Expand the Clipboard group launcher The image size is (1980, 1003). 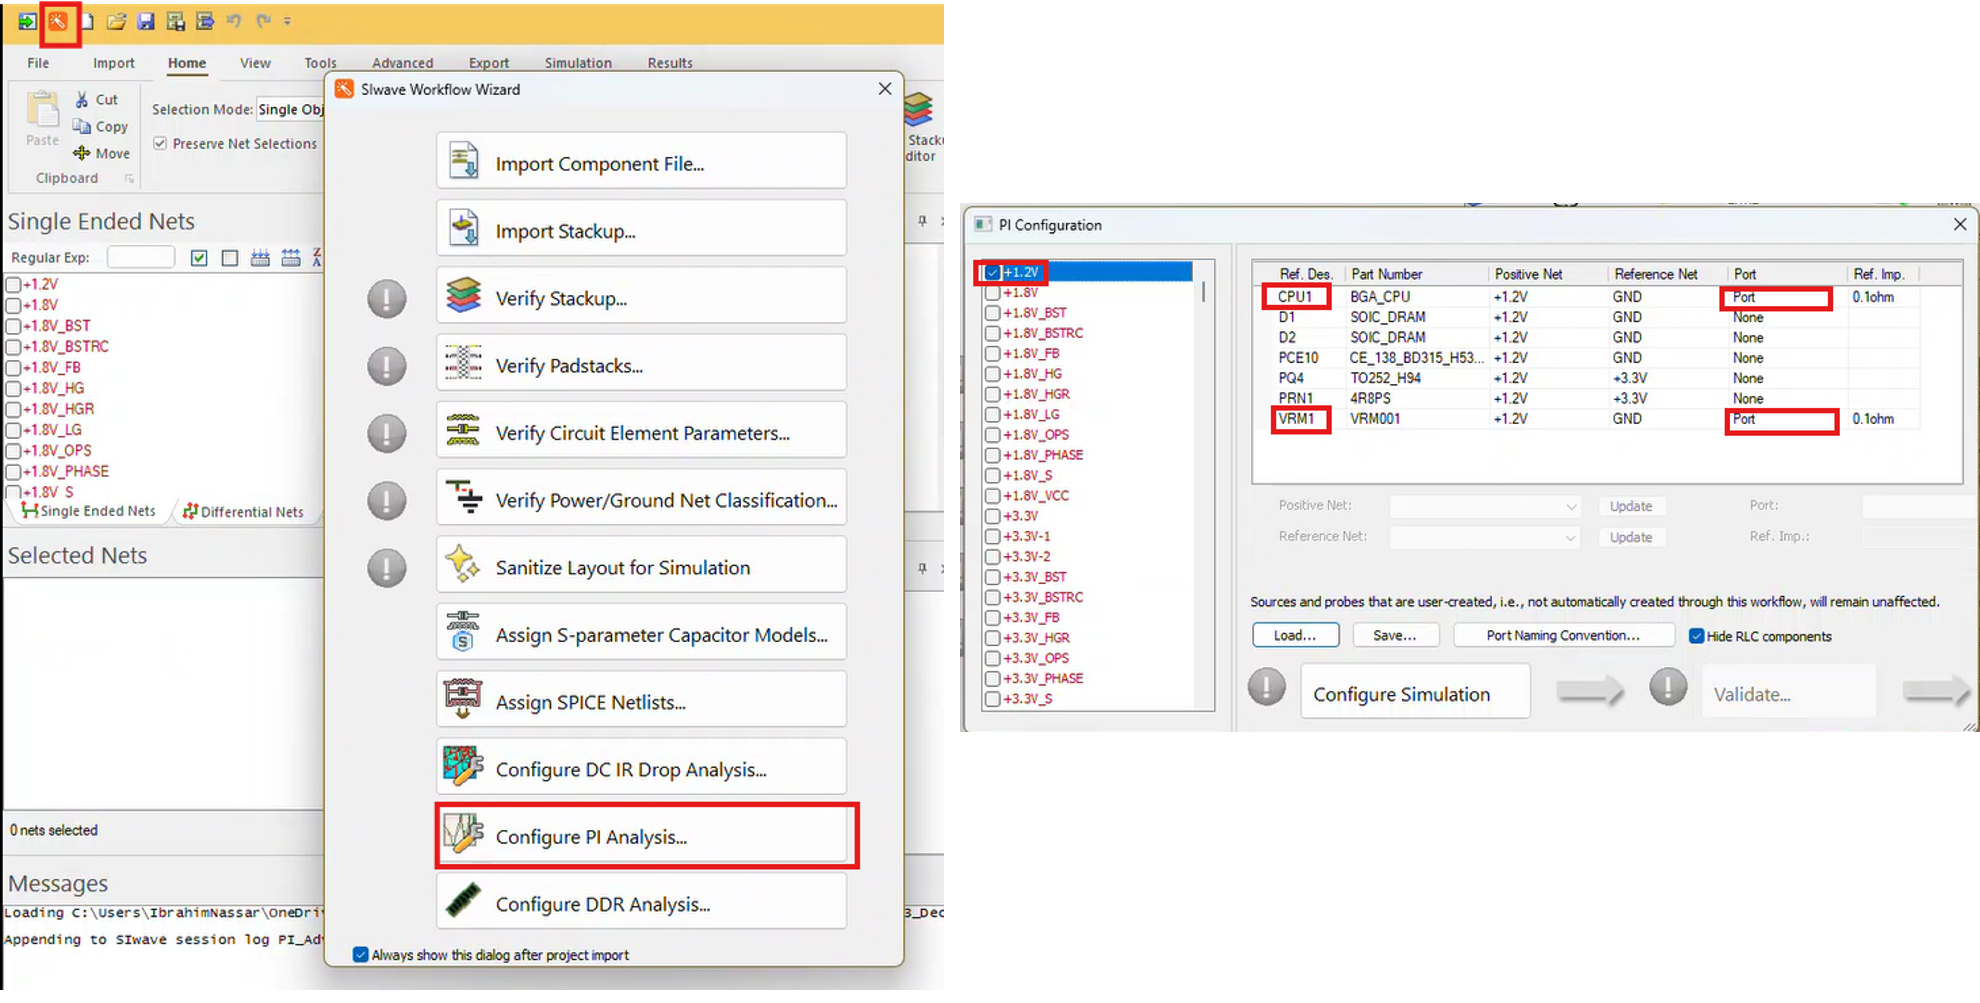(129, 179)
